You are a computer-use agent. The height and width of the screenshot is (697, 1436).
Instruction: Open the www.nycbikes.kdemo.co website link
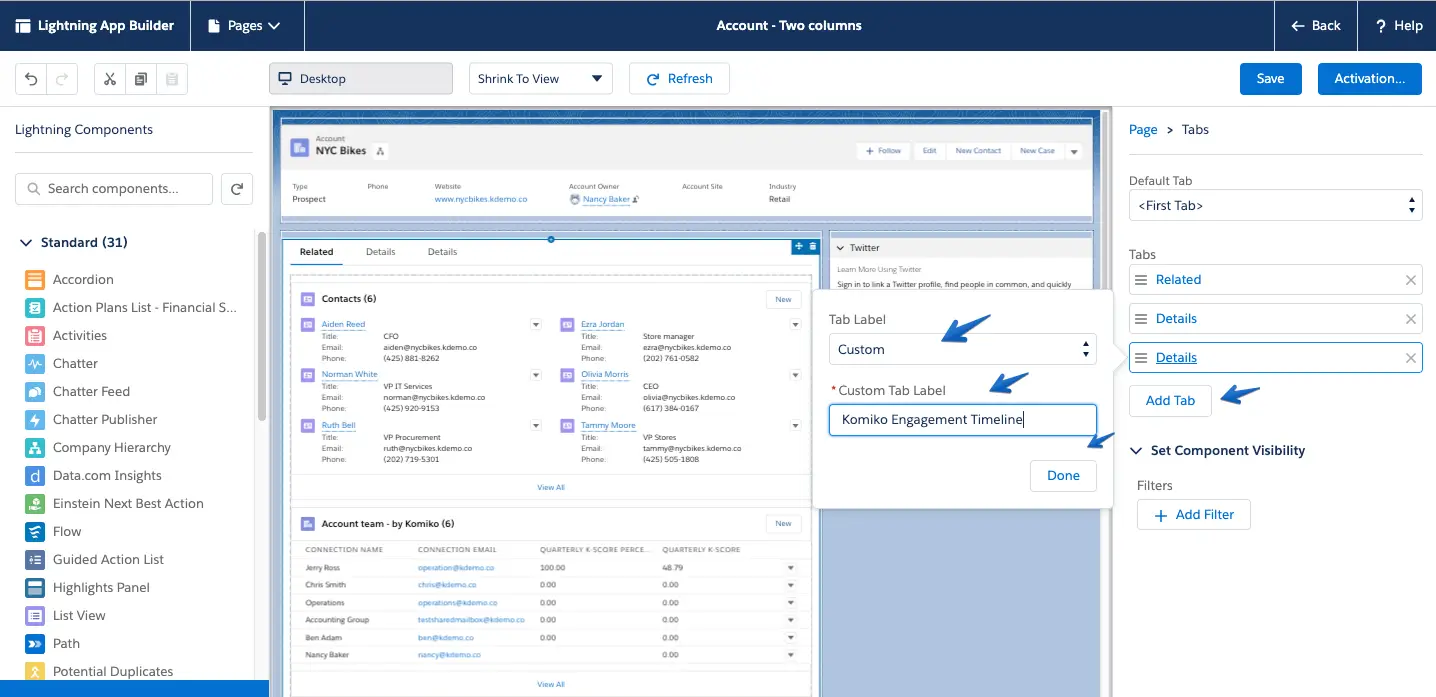[480, 199]
